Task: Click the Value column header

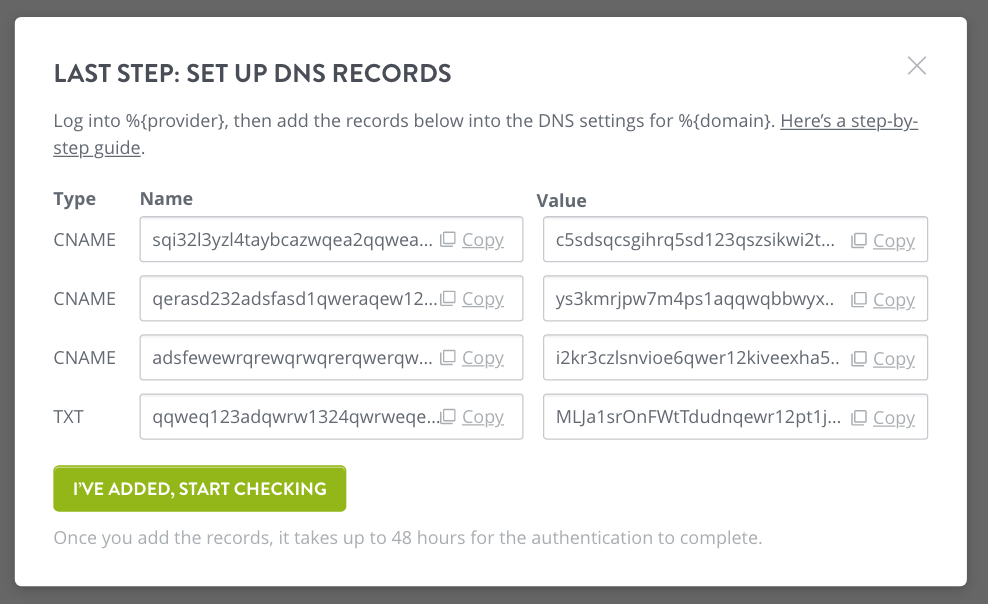Action: coord(561,200)
